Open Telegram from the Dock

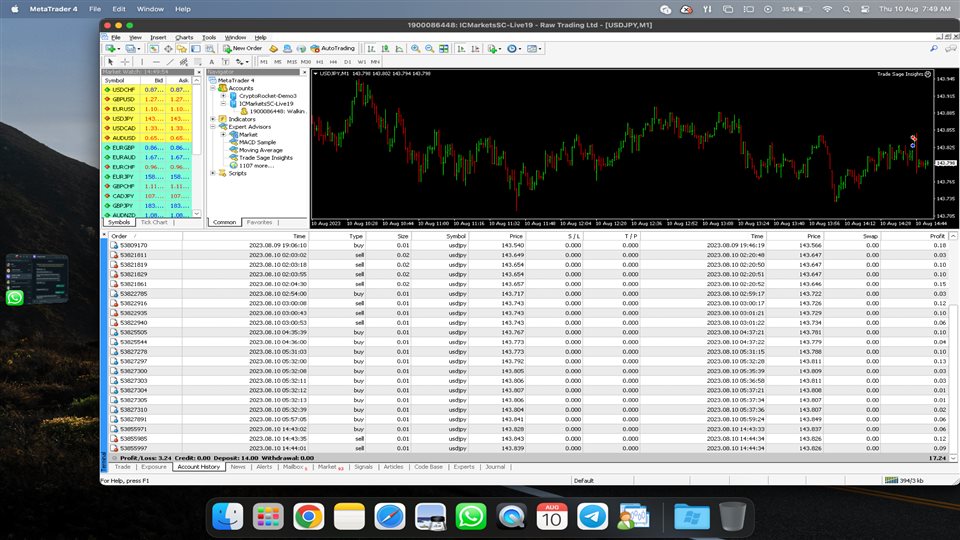(592, 516)
